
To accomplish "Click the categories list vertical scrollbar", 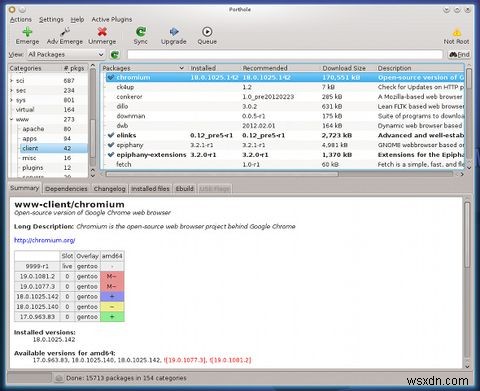I will [93, 138].
